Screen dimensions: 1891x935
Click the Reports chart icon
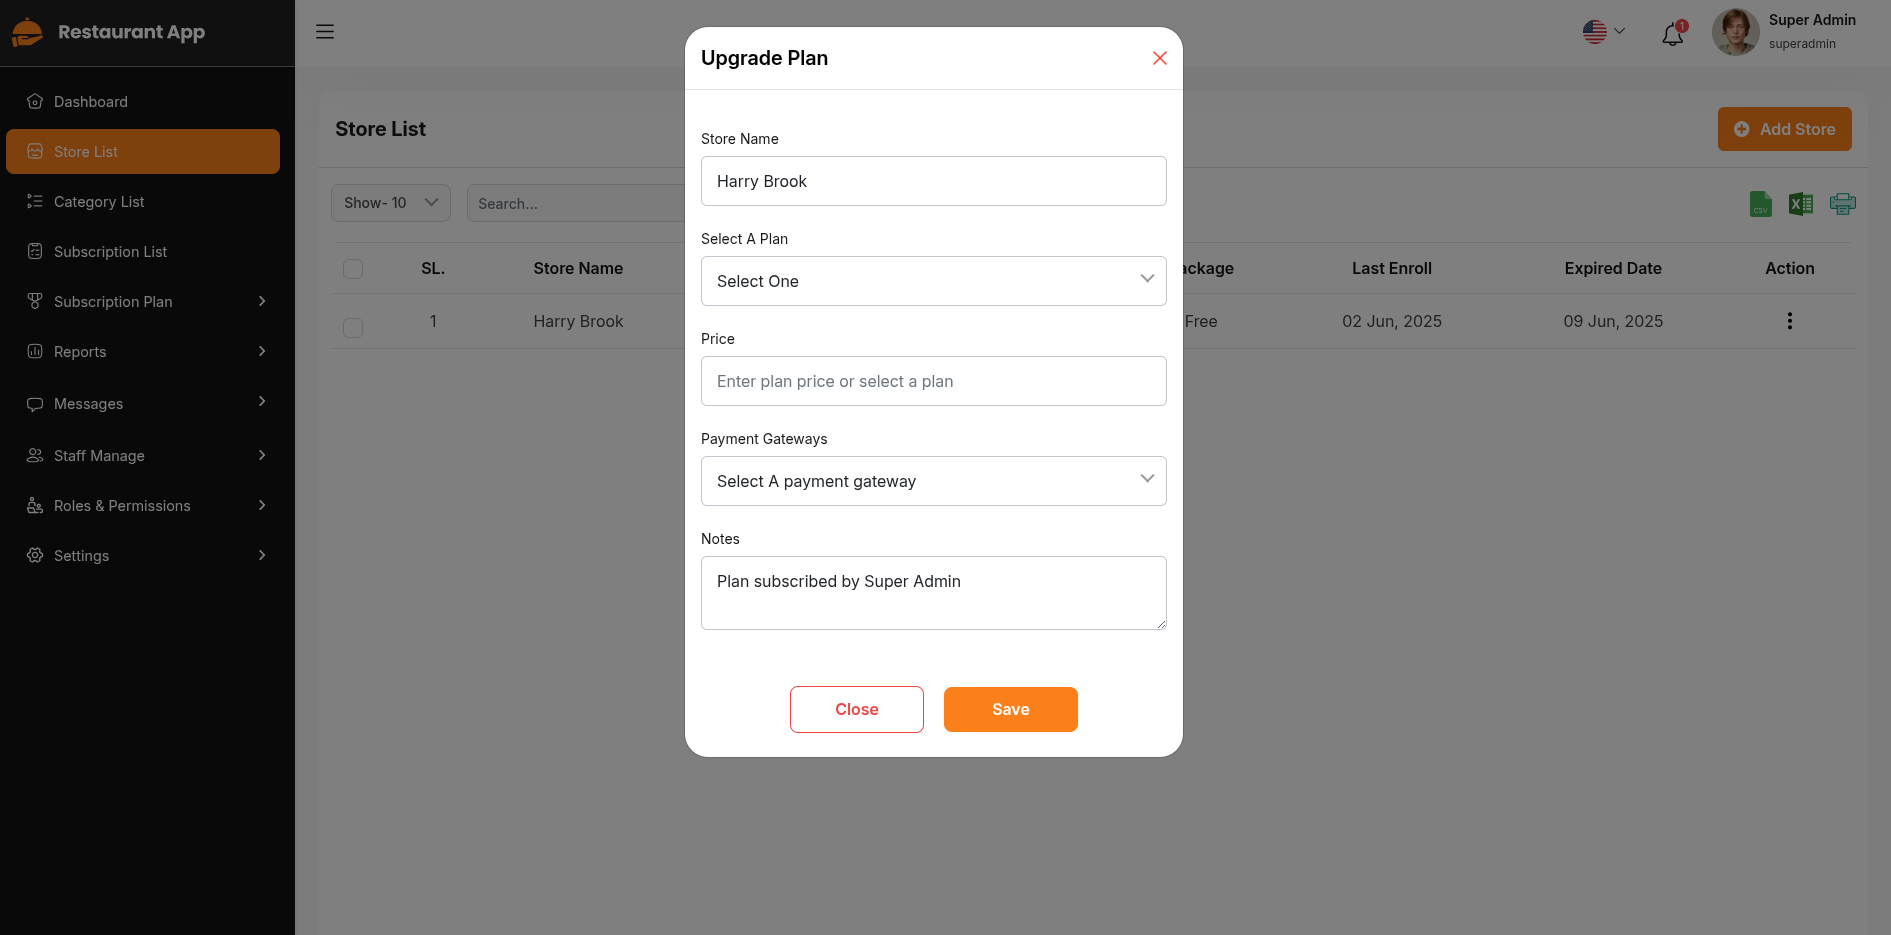click(35, 351)
